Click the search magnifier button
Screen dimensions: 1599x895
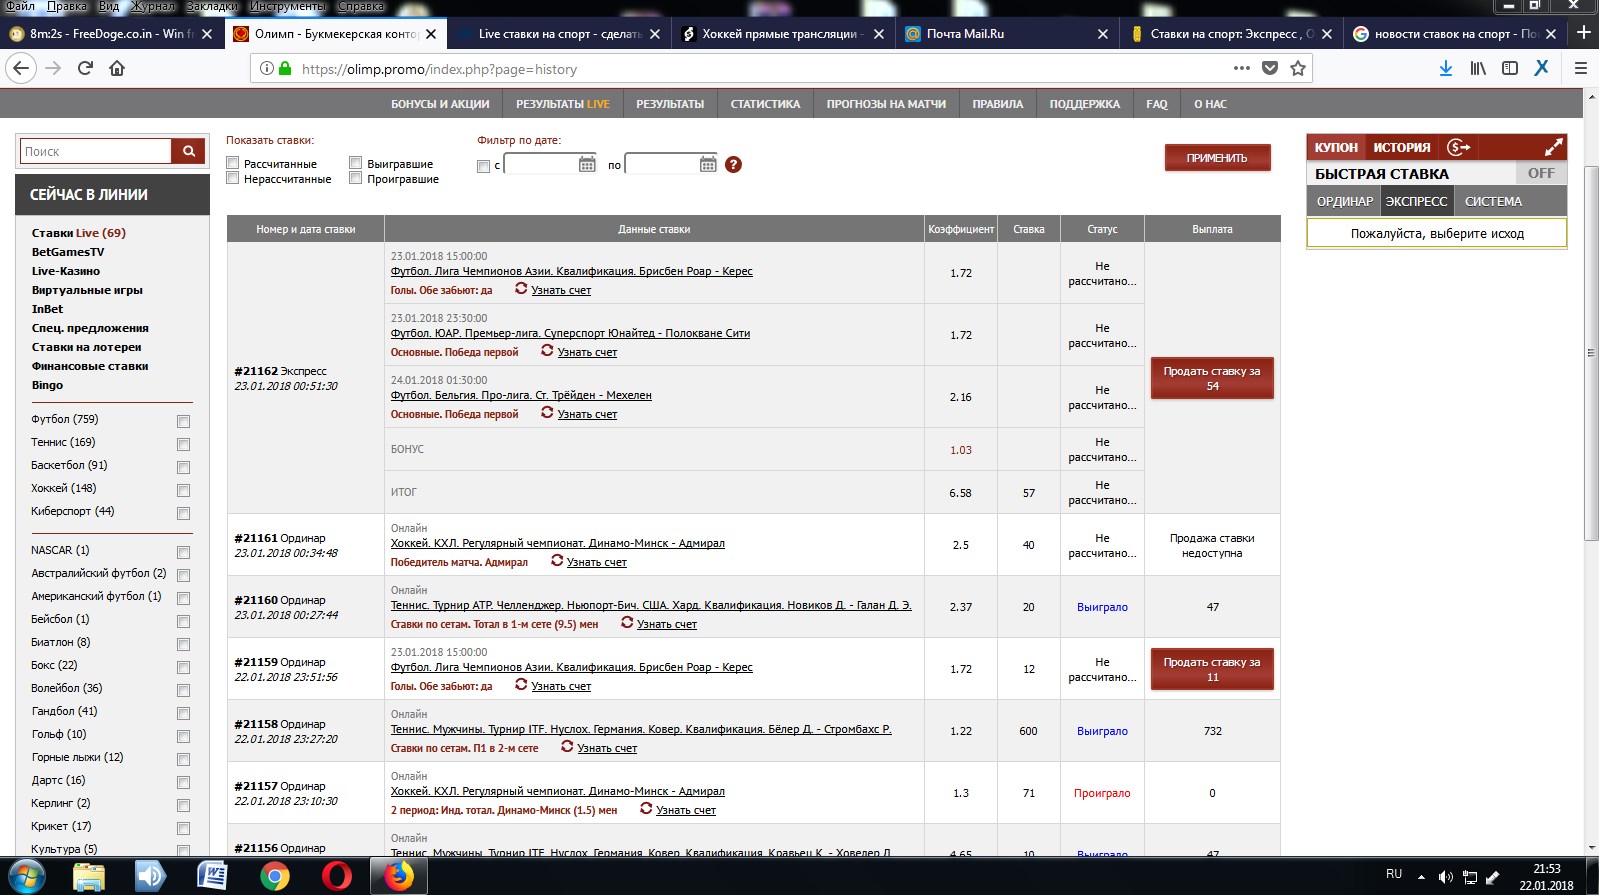coord(188,151)
